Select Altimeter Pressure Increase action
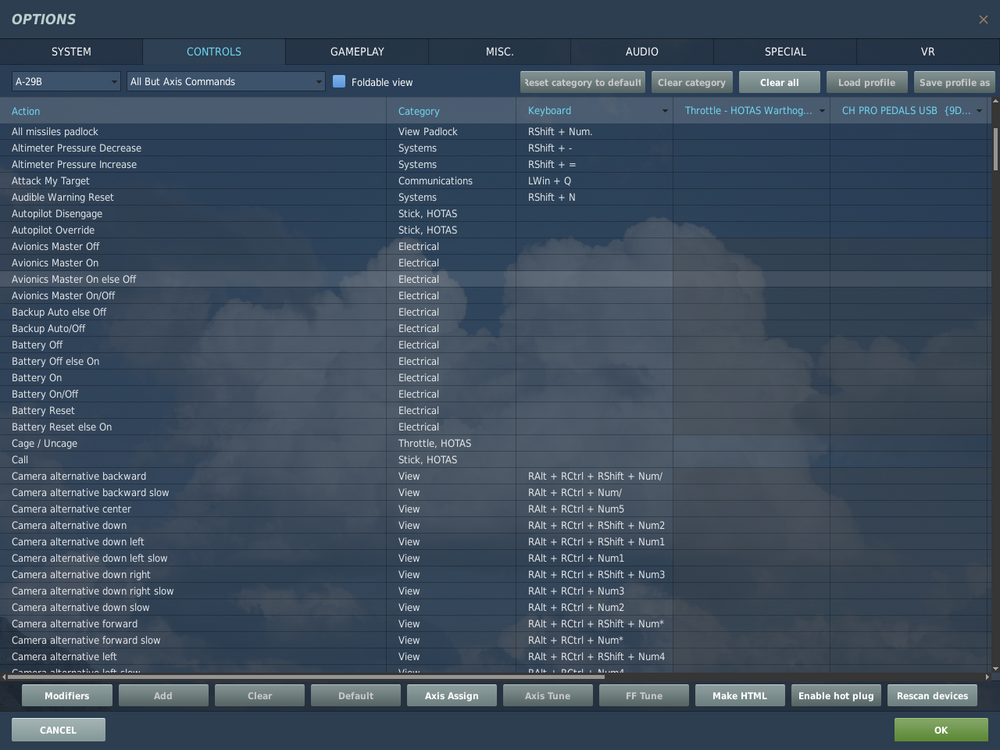Viewport: 1000px width, 750px height. (x=74, y=165)
